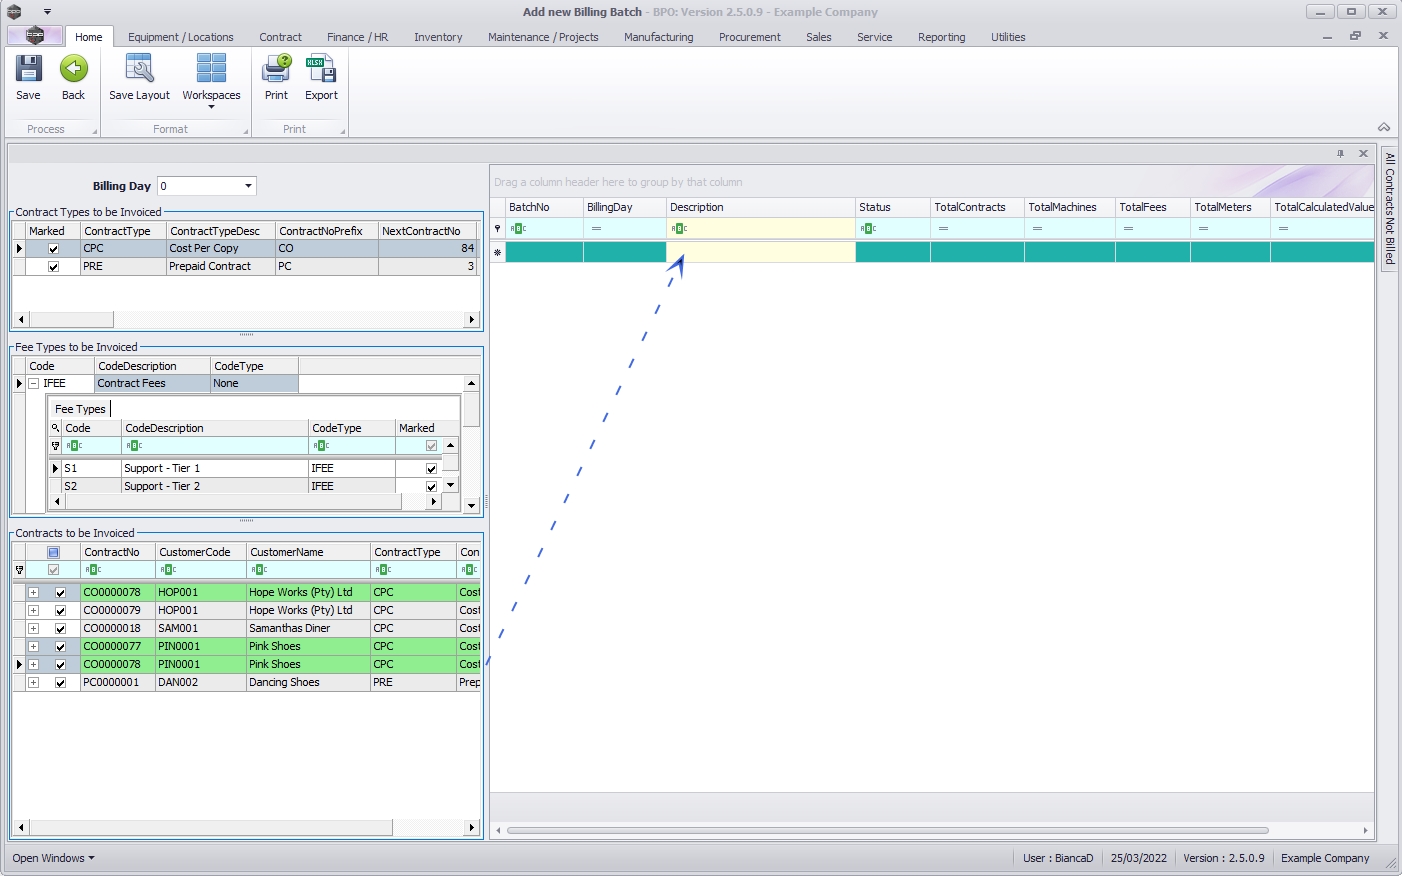
Task: Open the Billing Day dropdown
Action: pos(248,186)
